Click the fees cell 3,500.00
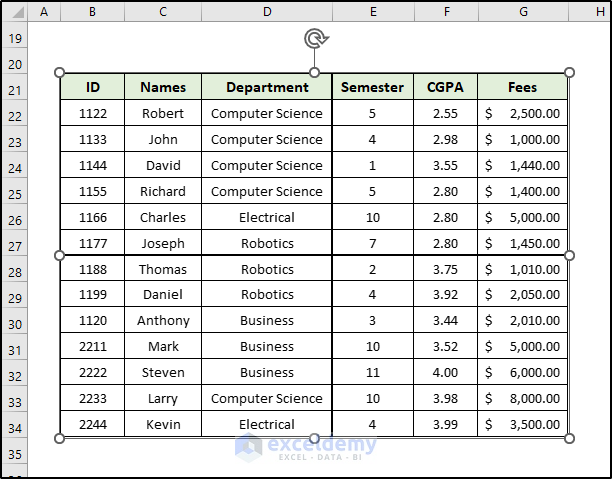This screenshot has height=479, width=612. tap(522, 424)
